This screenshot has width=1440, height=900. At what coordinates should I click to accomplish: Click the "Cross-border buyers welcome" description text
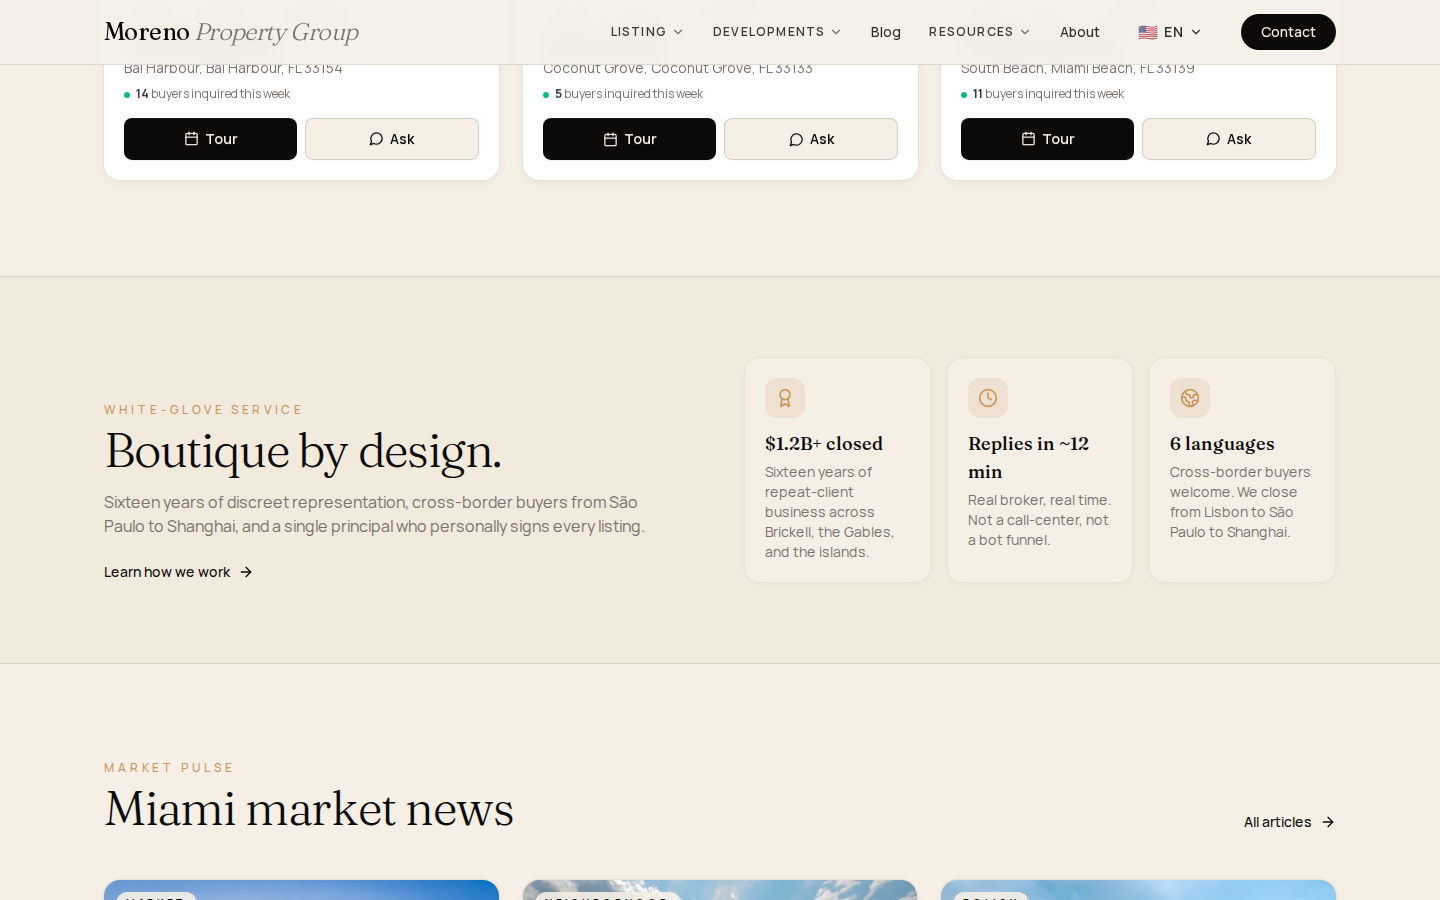tap(1240, 502)
